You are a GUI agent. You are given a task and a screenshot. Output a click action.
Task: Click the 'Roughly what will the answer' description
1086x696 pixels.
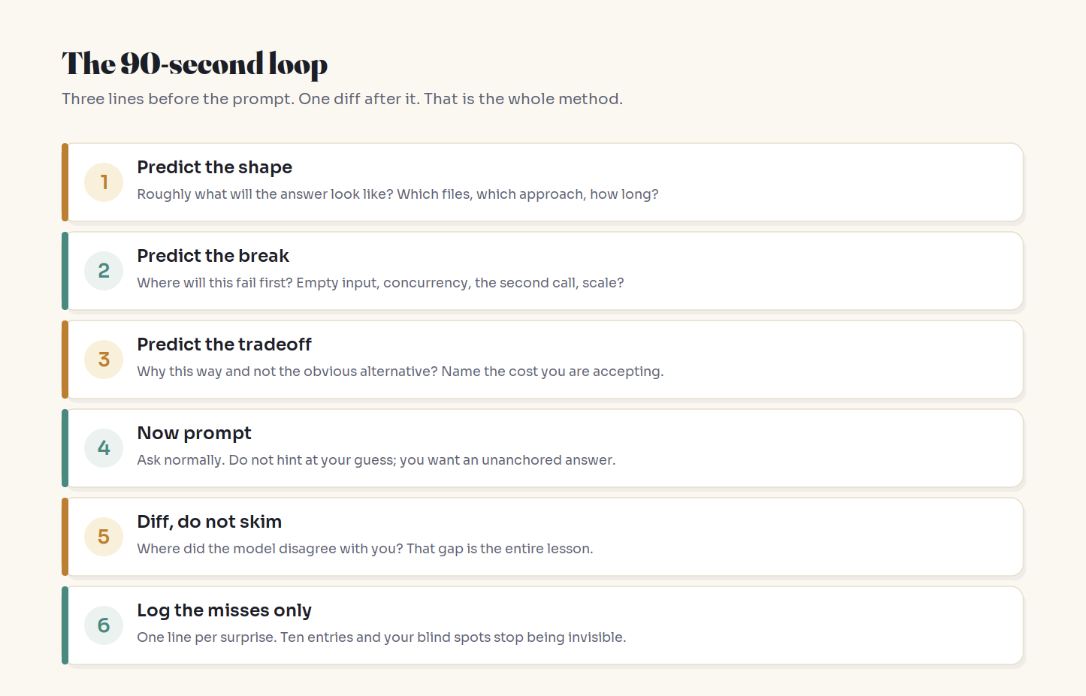pyautogui.click(x=398, y=195)
